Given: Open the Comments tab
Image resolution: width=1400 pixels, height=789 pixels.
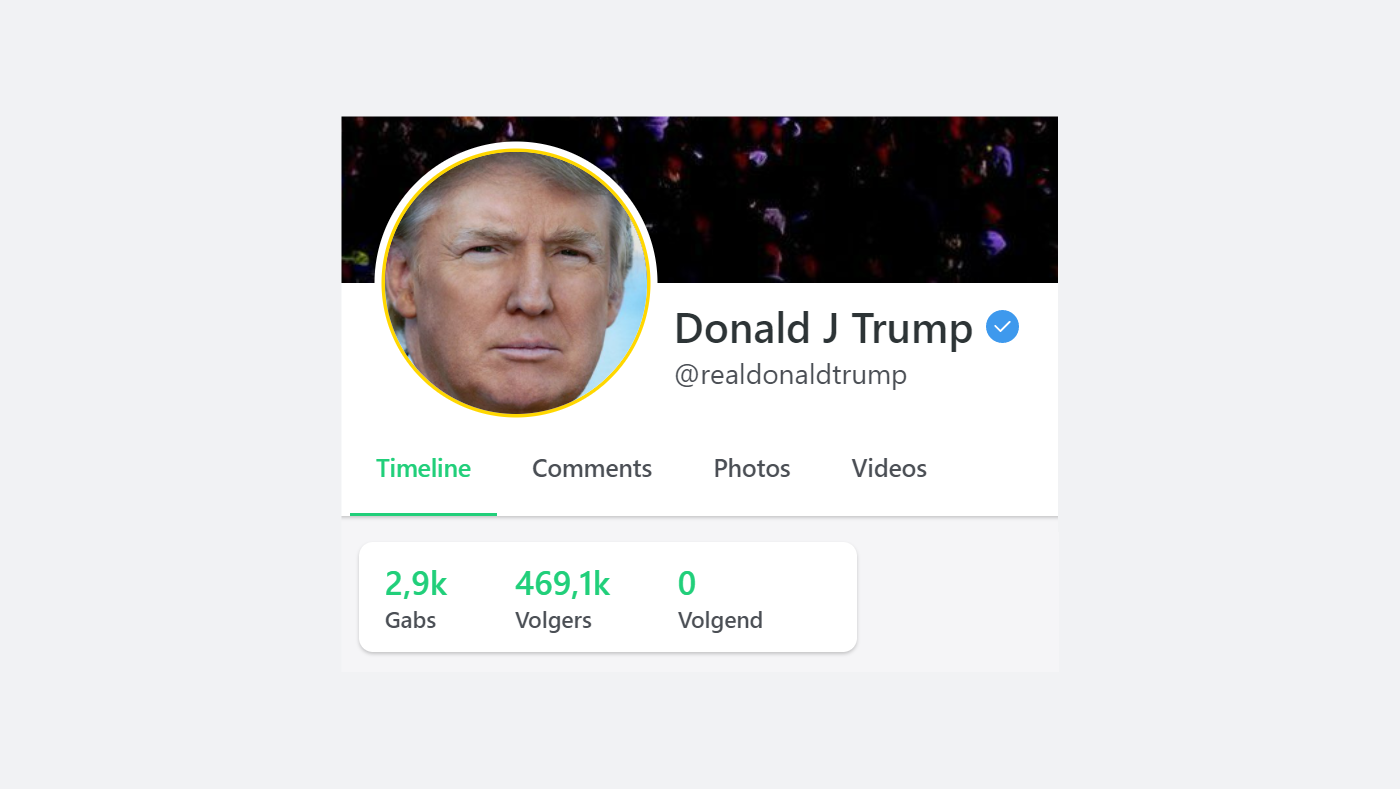Looking at the screenshot, I should pyautogui.click(x=592, y=468).
